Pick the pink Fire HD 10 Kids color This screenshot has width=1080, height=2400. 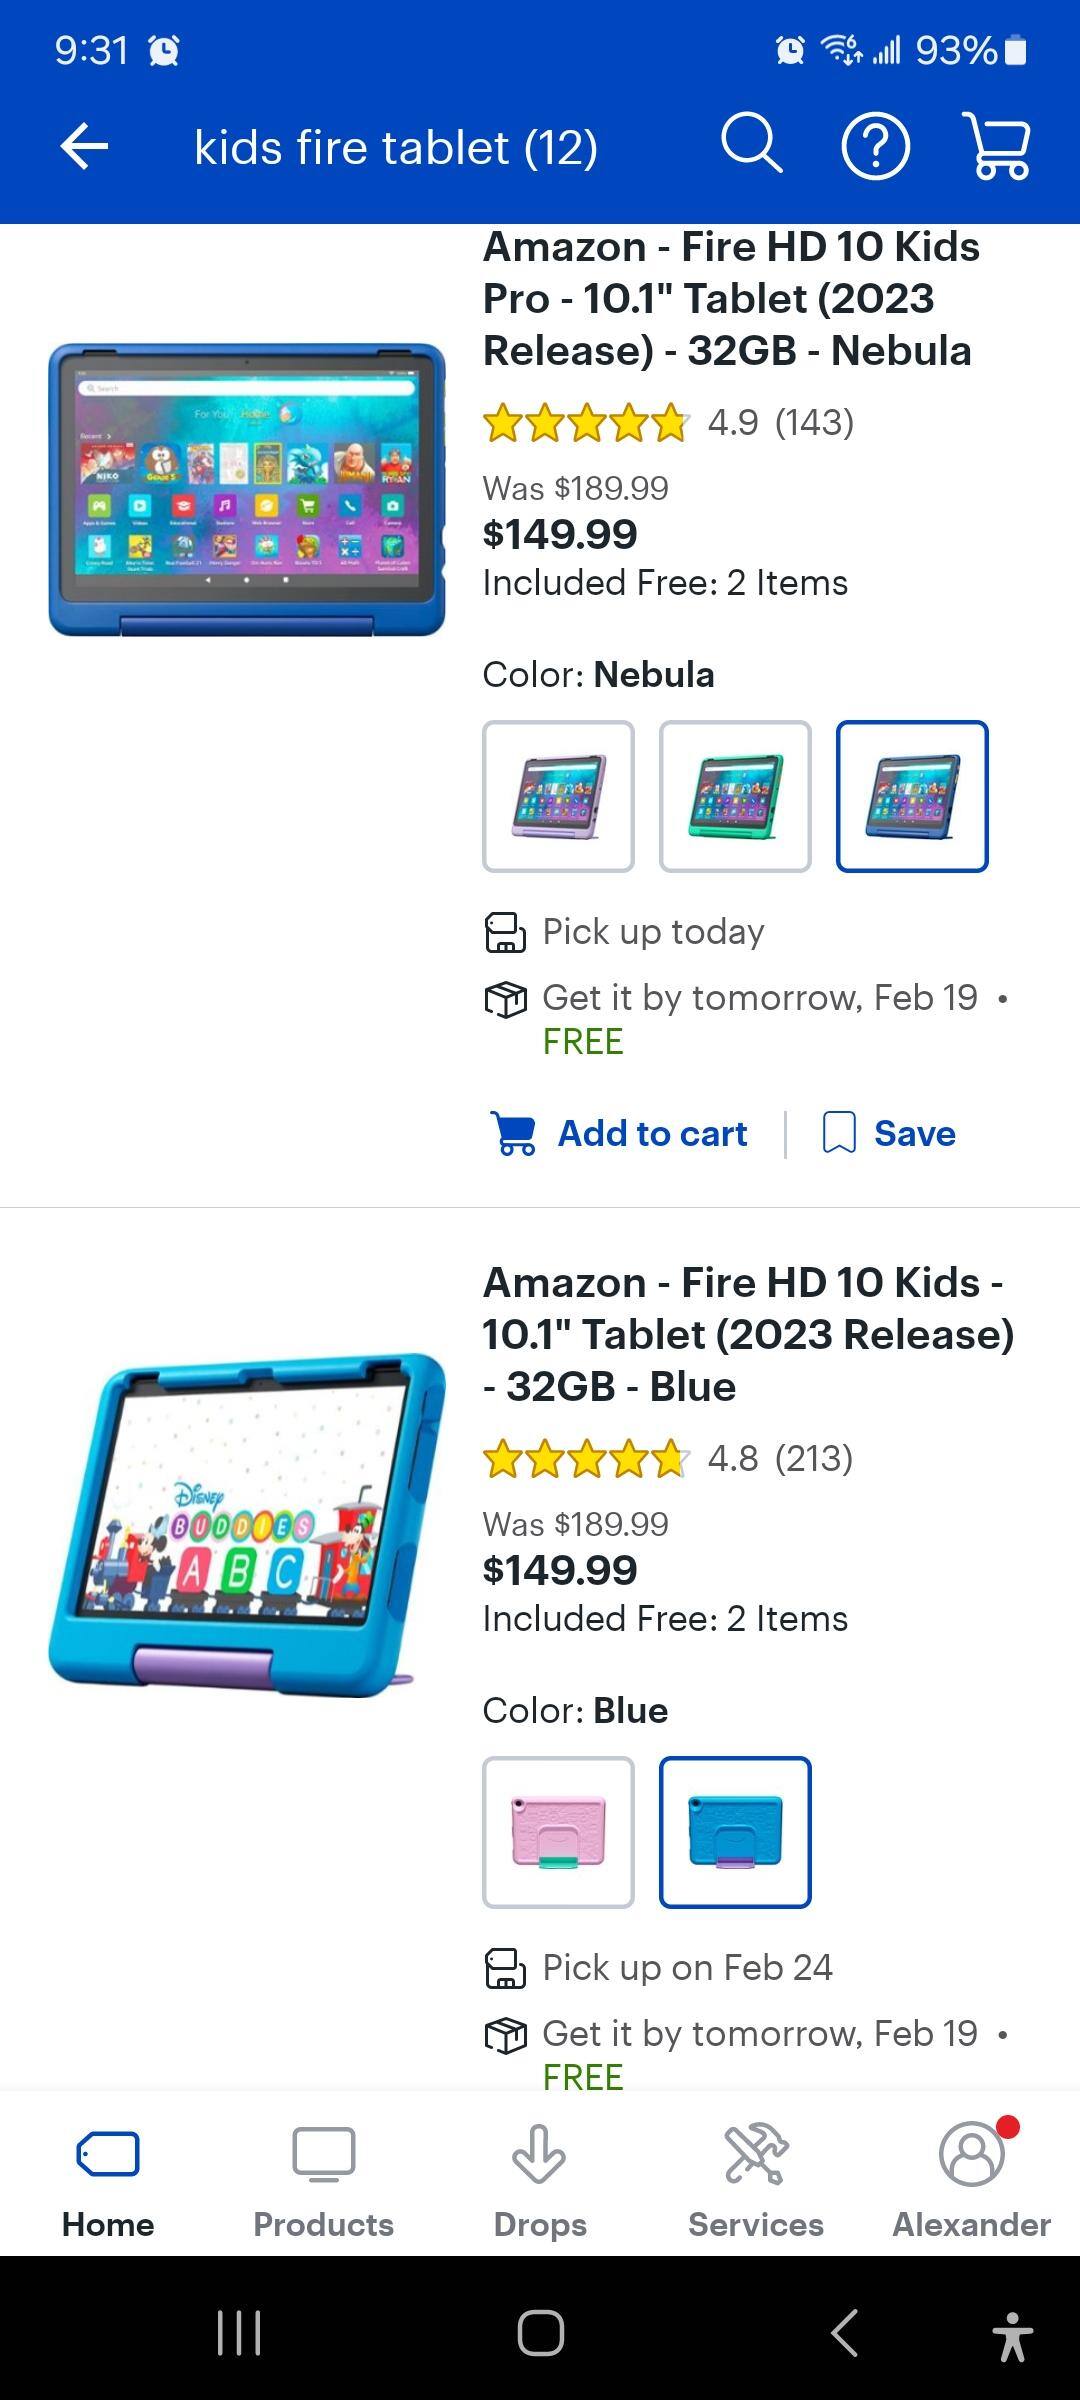coord(558,1832)
